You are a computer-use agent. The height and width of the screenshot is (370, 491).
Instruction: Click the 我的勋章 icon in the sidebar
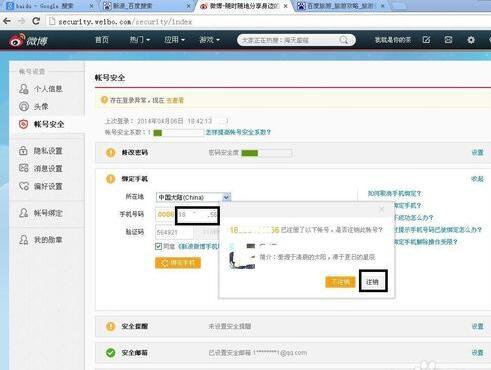24,239
